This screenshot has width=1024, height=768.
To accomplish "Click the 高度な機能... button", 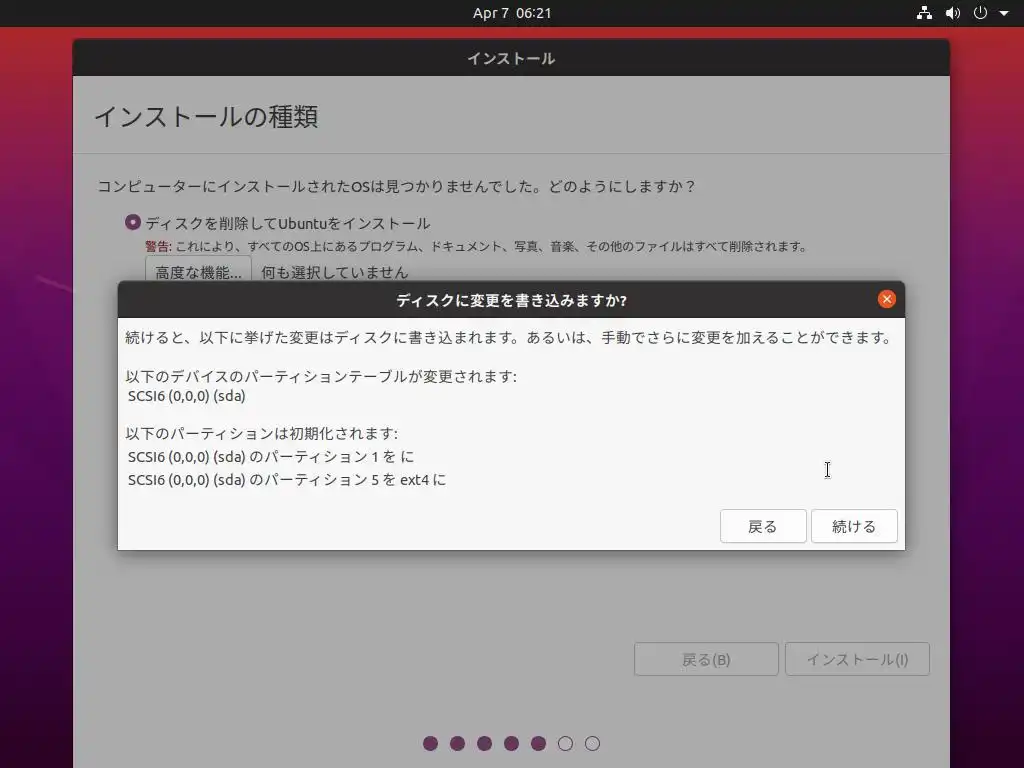I will (199, 270).
